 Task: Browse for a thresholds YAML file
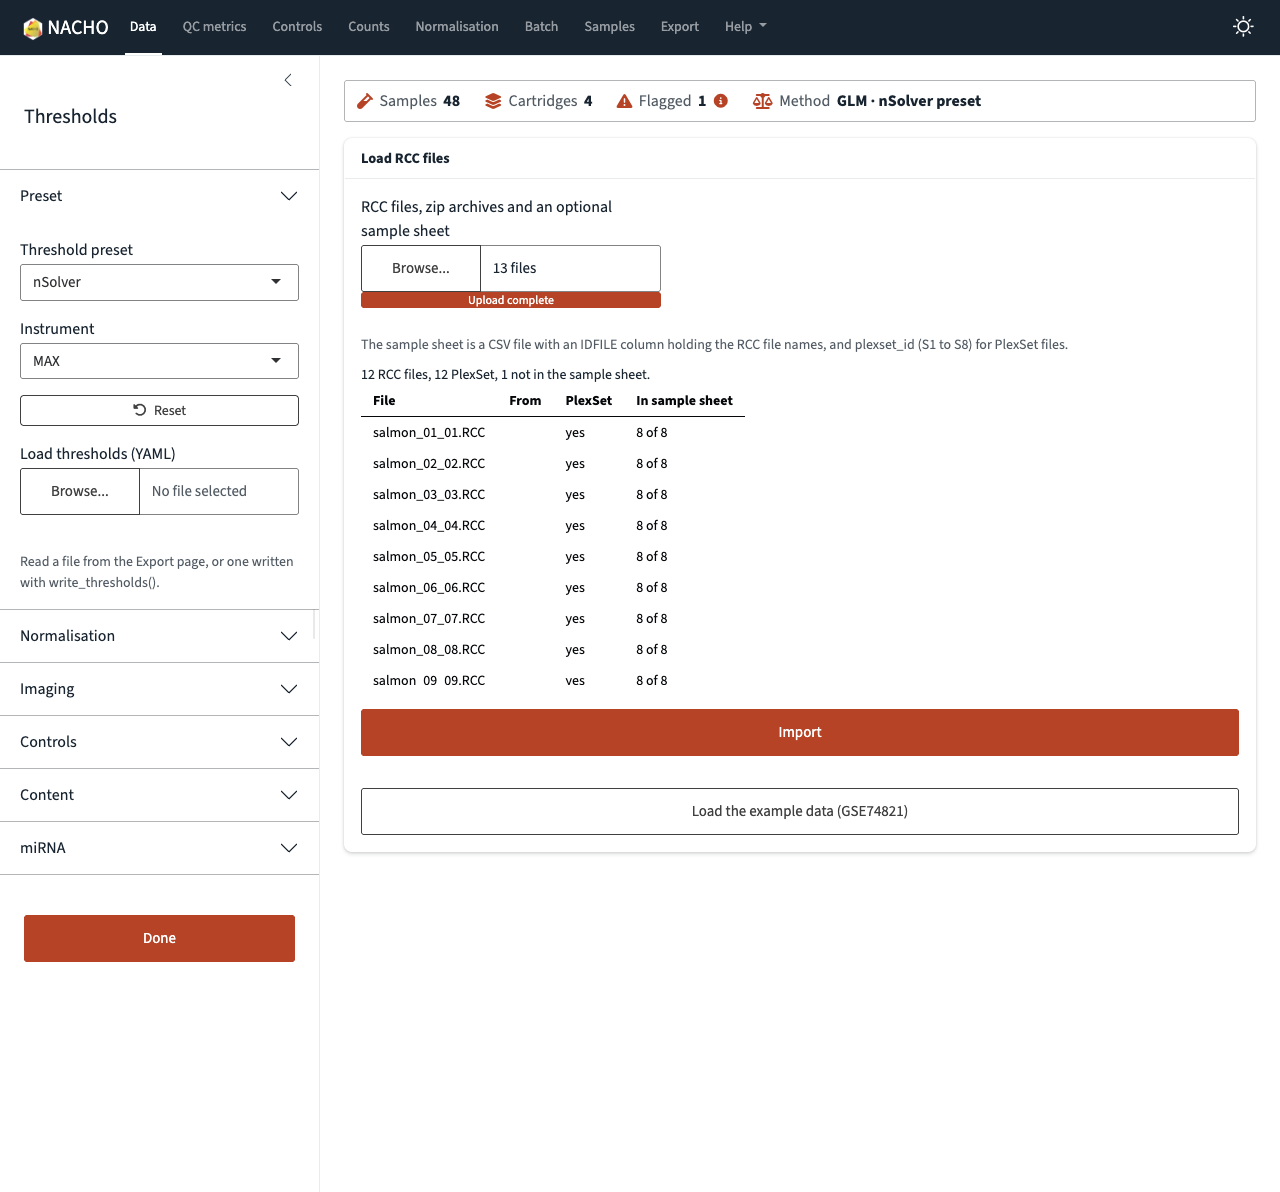[80, 491]
